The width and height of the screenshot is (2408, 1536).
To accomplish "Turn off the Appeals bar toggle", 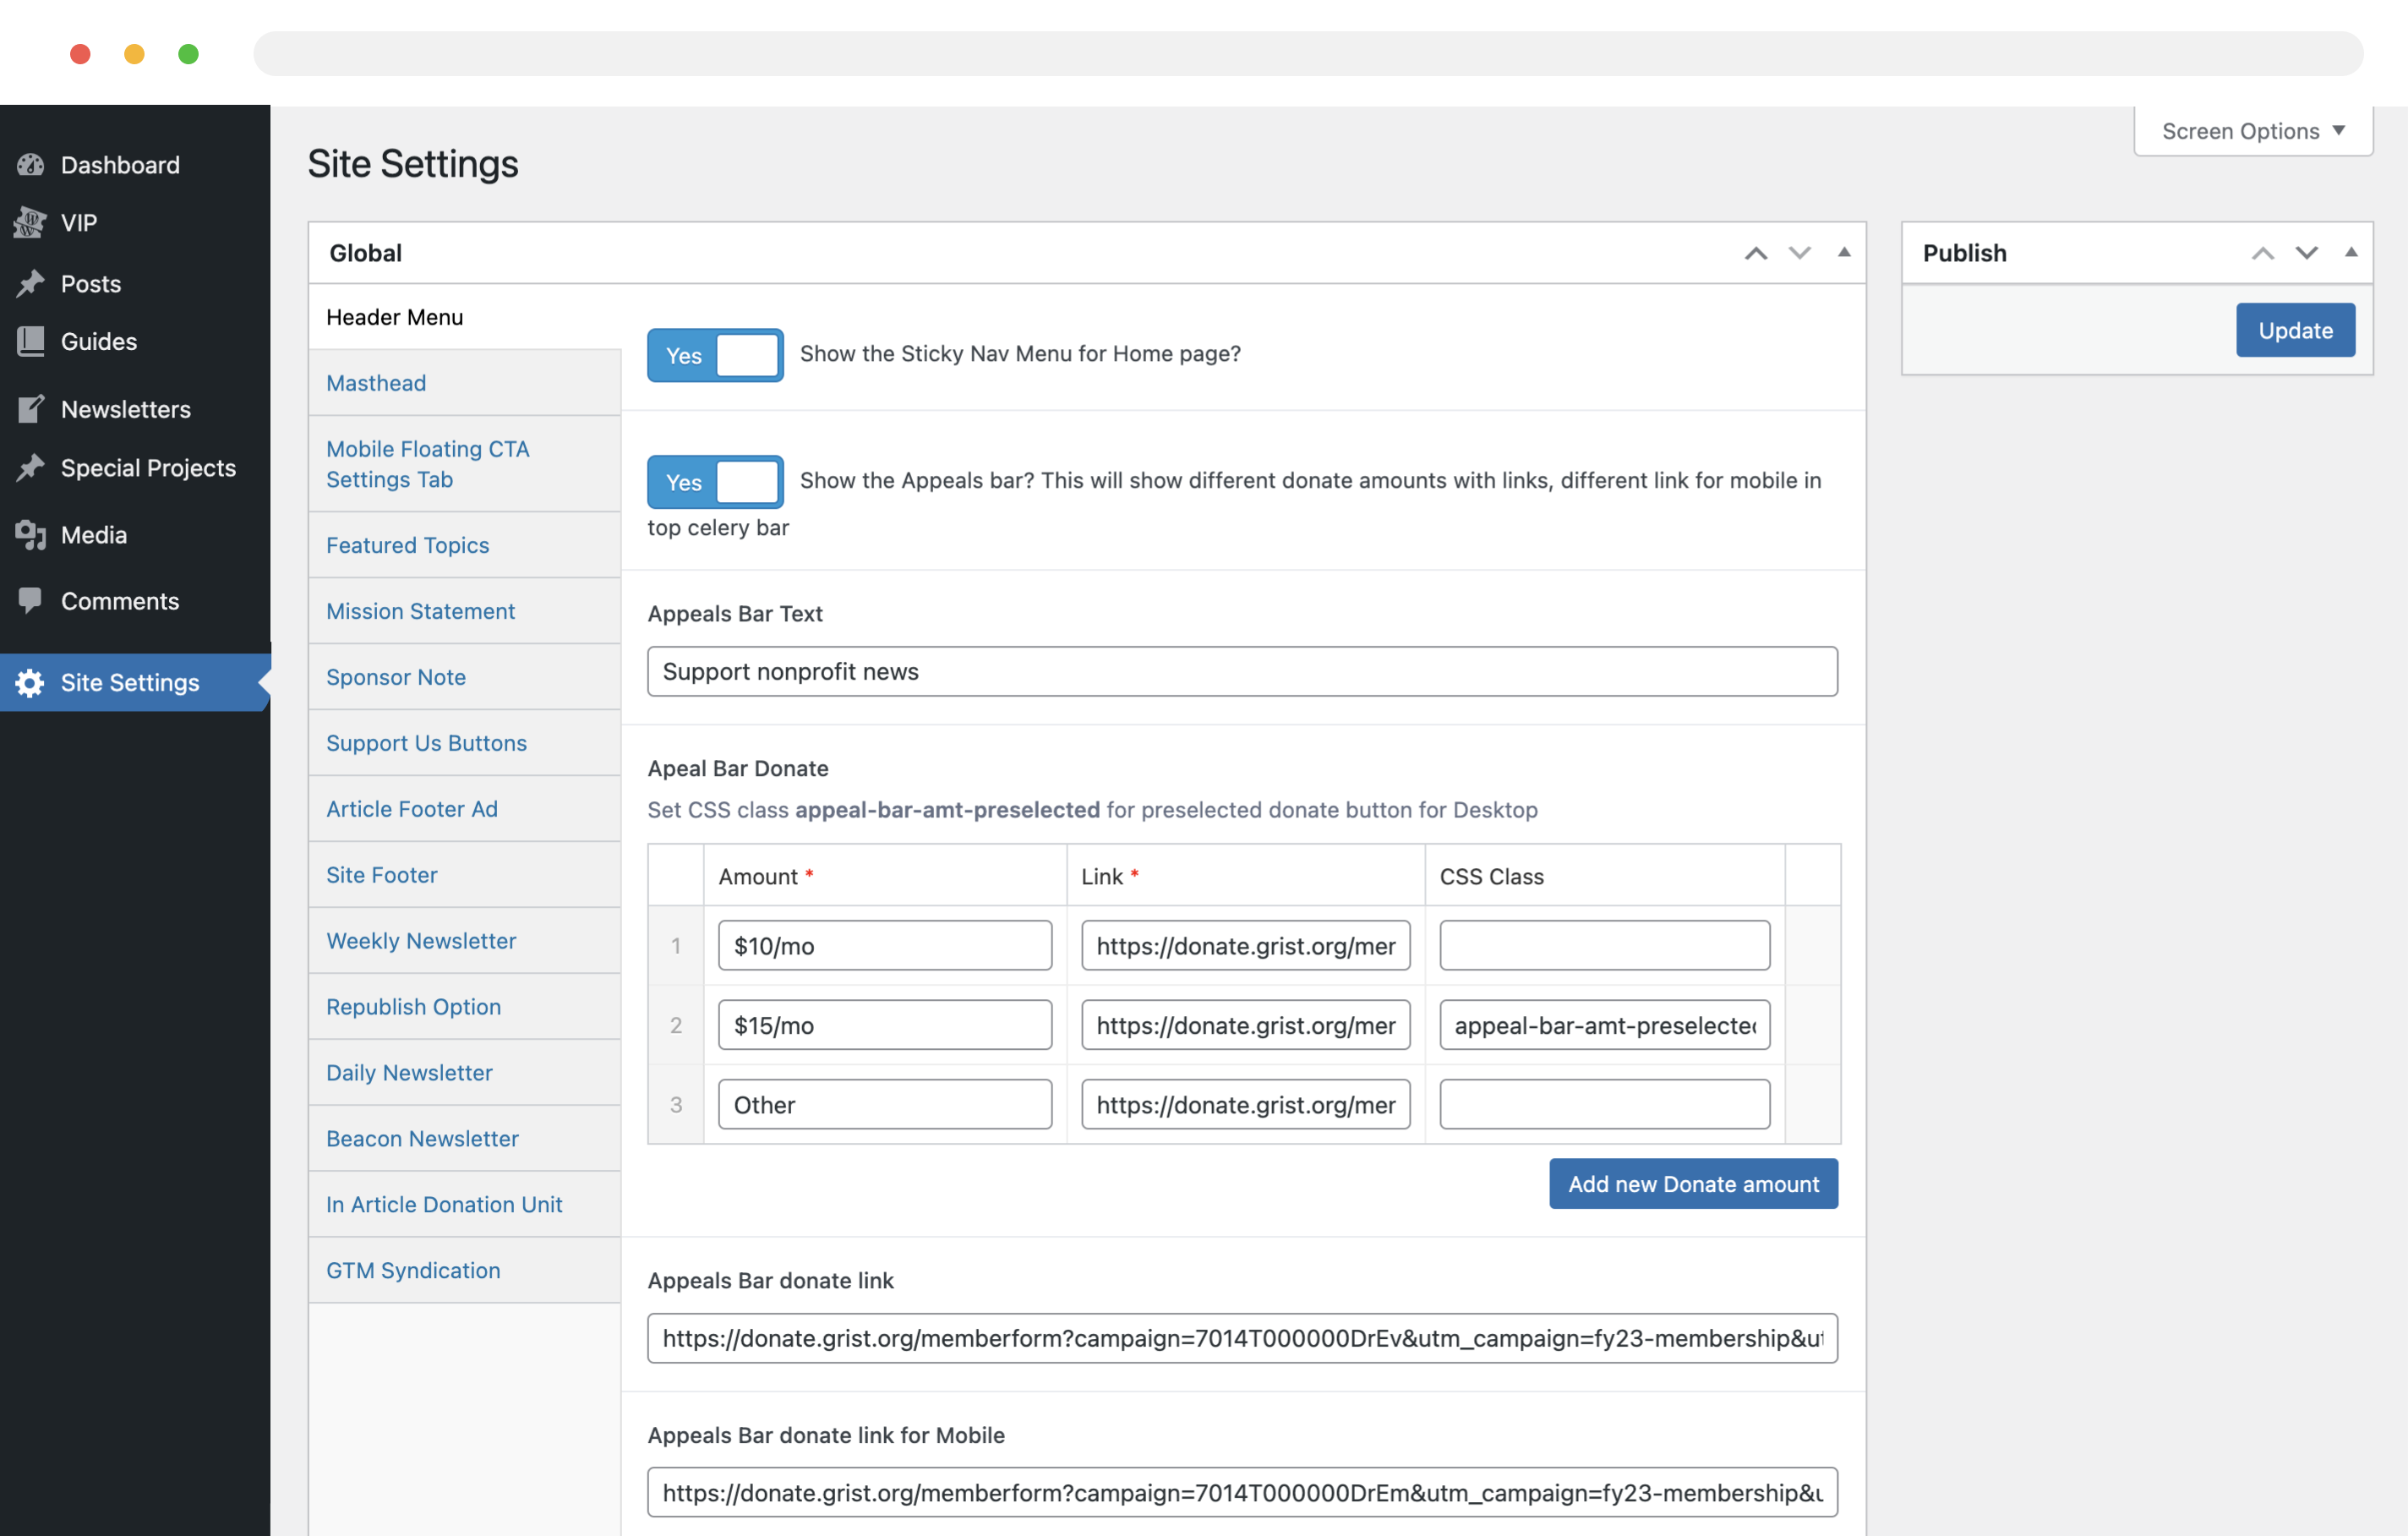I will tap(714, 482).
